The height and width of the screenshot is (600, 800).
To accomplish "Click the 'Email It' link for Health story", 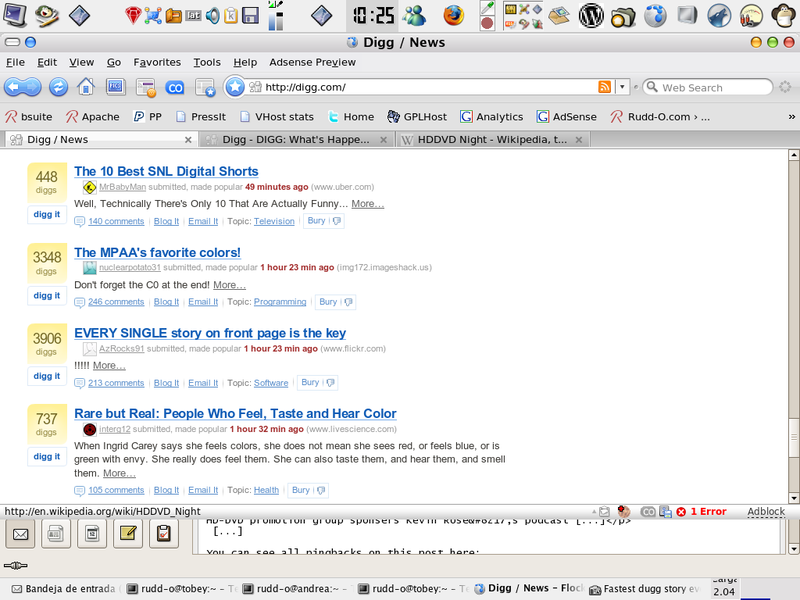I will coord(203,490).
